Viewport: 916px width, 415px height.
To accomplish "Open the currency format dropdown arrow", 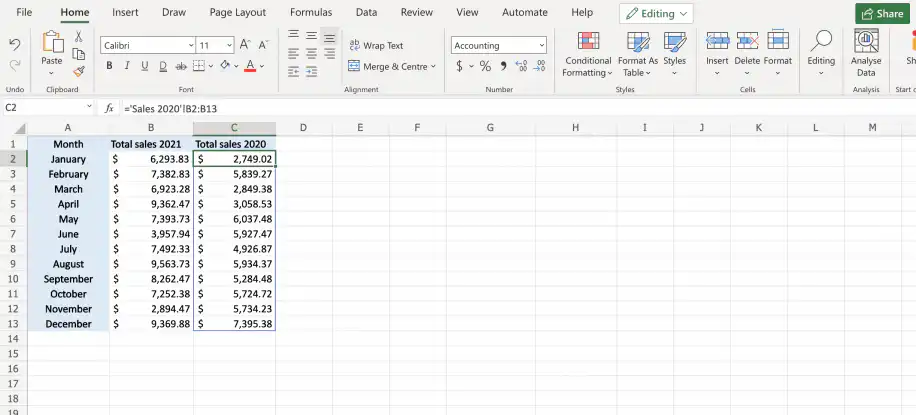I will pos(471,66).
